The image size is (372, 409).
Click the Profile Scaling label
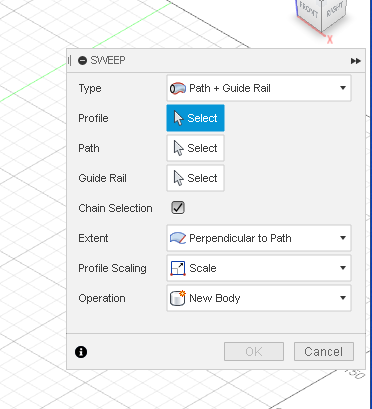tap(112, 268)
